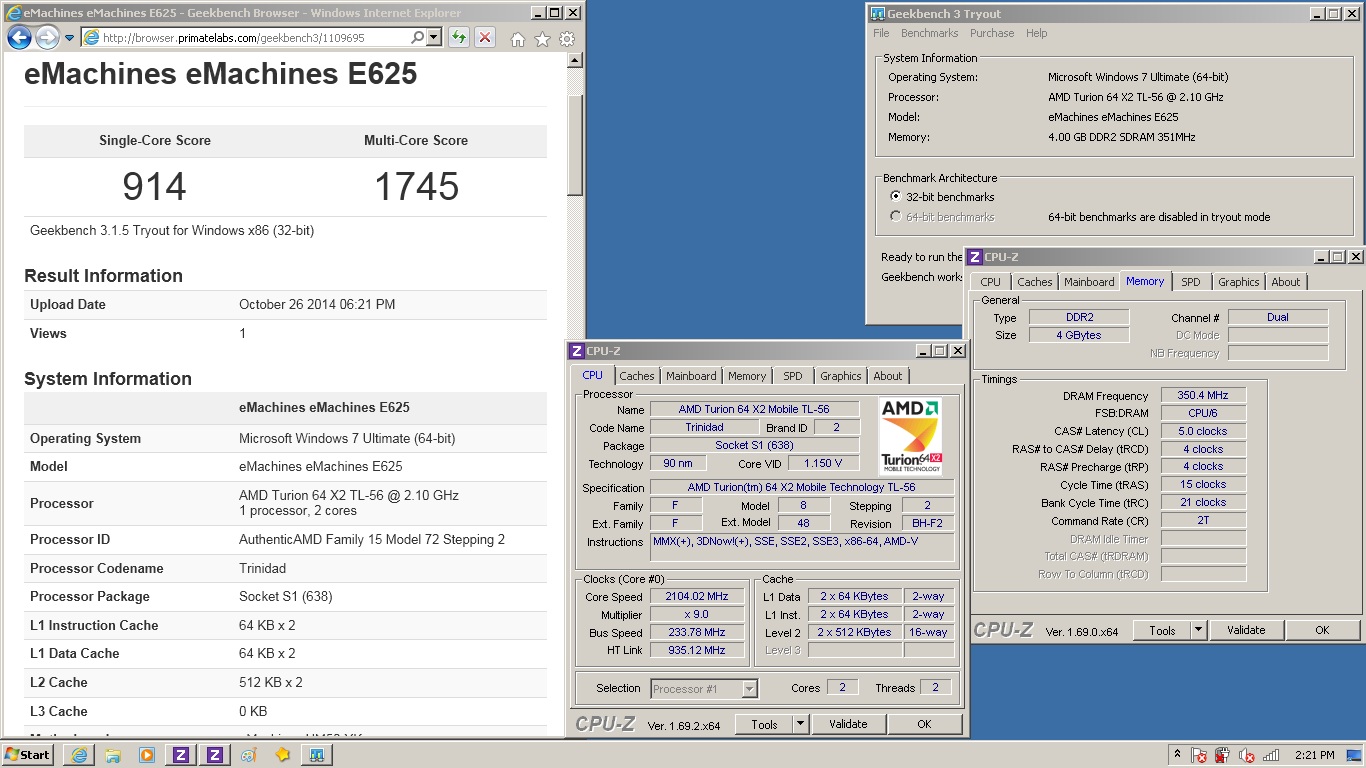Refresh the Geekbench Browser page
The image size is (1366, 768).
458,38
